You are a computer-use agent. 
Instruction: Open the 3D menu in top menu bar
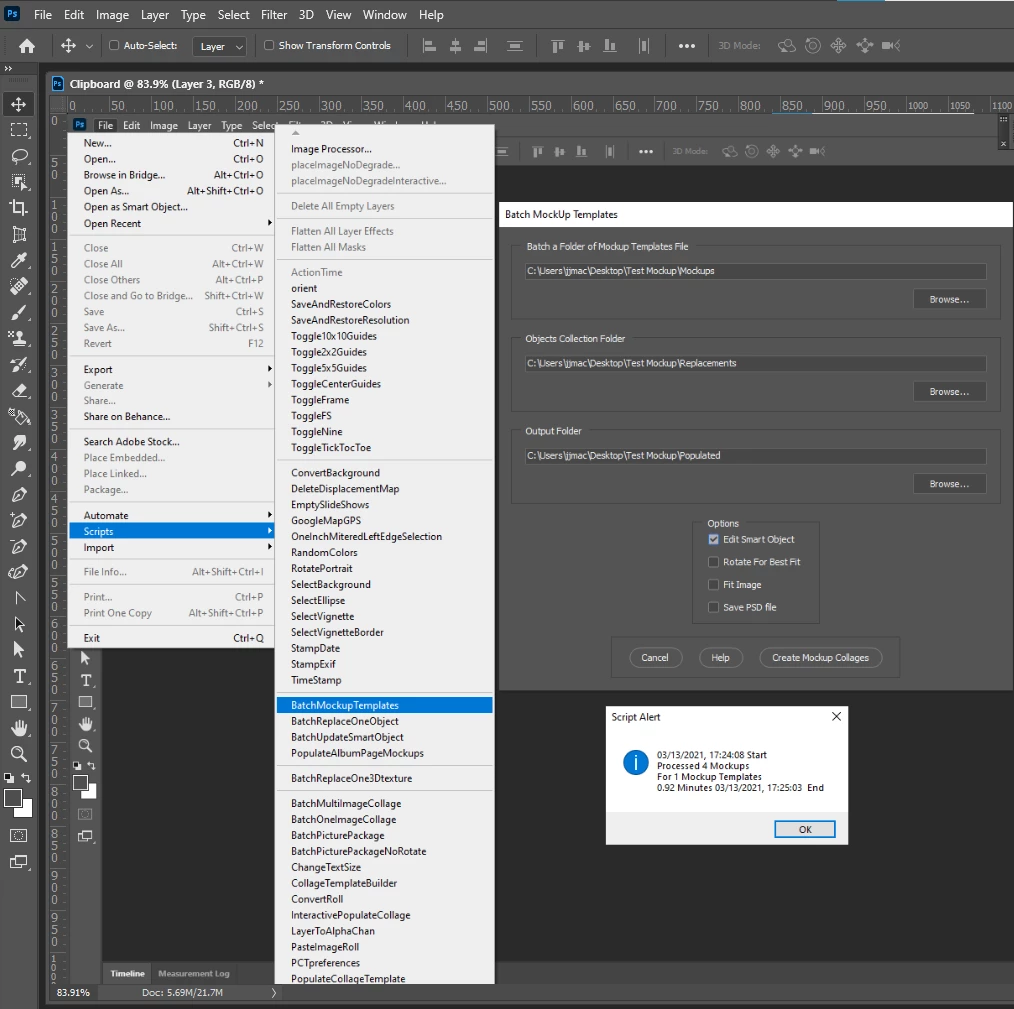pyautogui.click(x=306, y=14)
